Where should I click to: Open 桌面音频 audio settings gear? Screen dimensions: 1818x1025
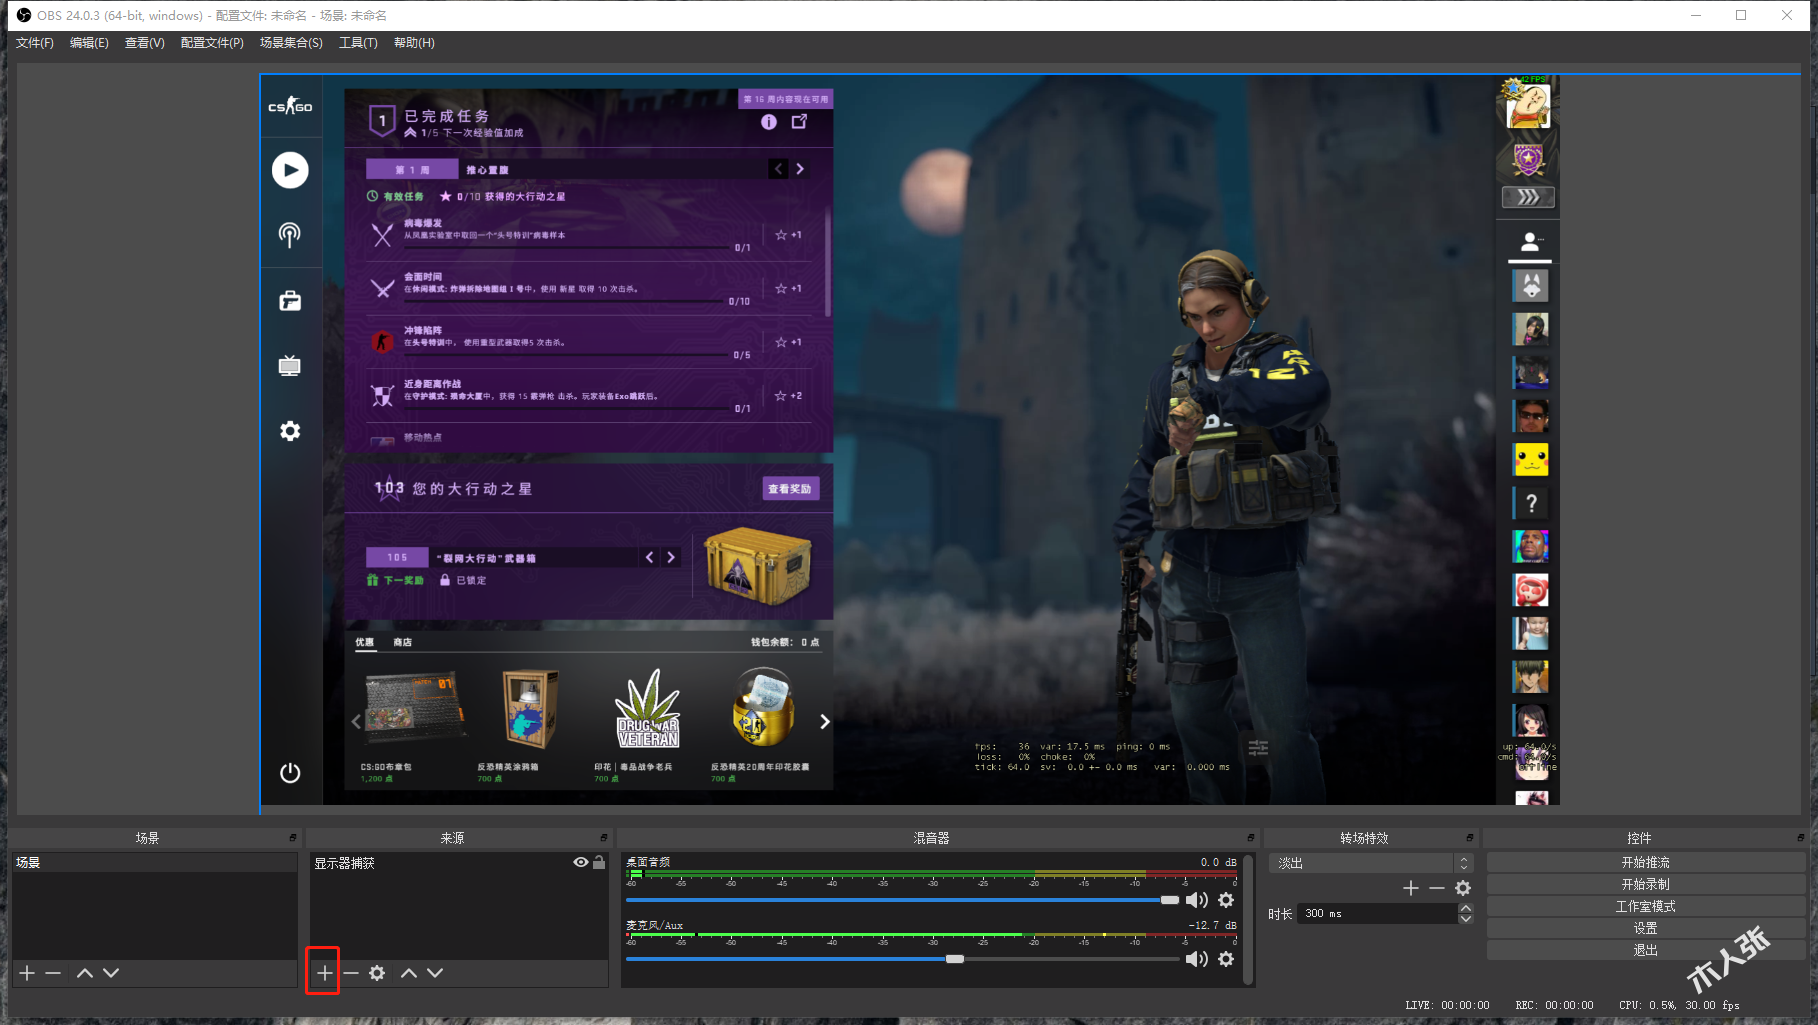click(1226, 900)
